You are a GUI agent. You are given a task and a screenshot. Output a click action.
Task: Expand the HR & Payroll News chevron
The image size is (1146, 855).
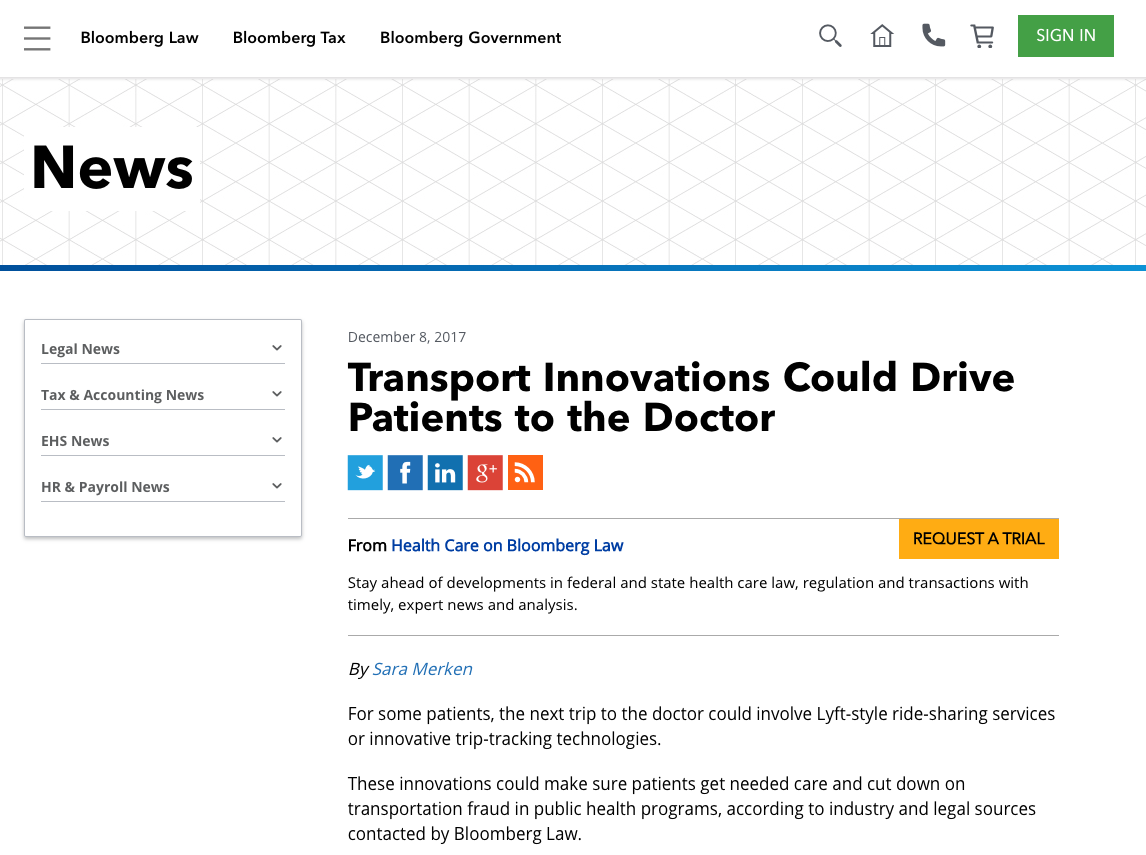[277, 486]
